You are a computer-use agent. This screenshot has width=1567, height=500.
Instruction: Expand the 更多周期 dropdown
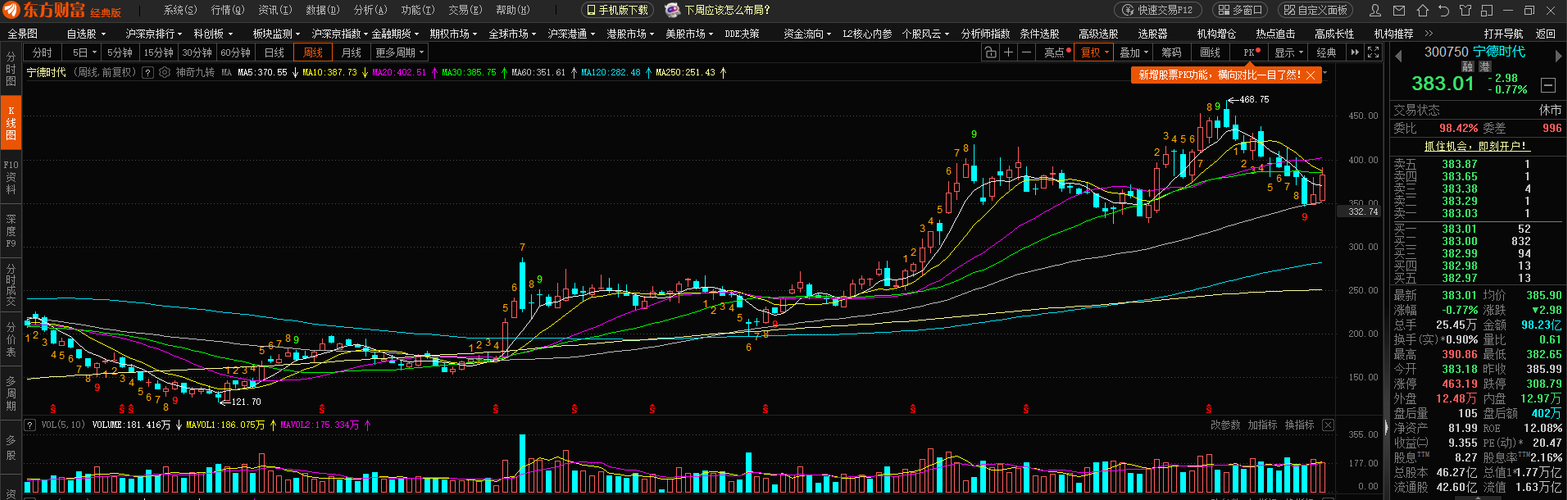click(400, 53)
